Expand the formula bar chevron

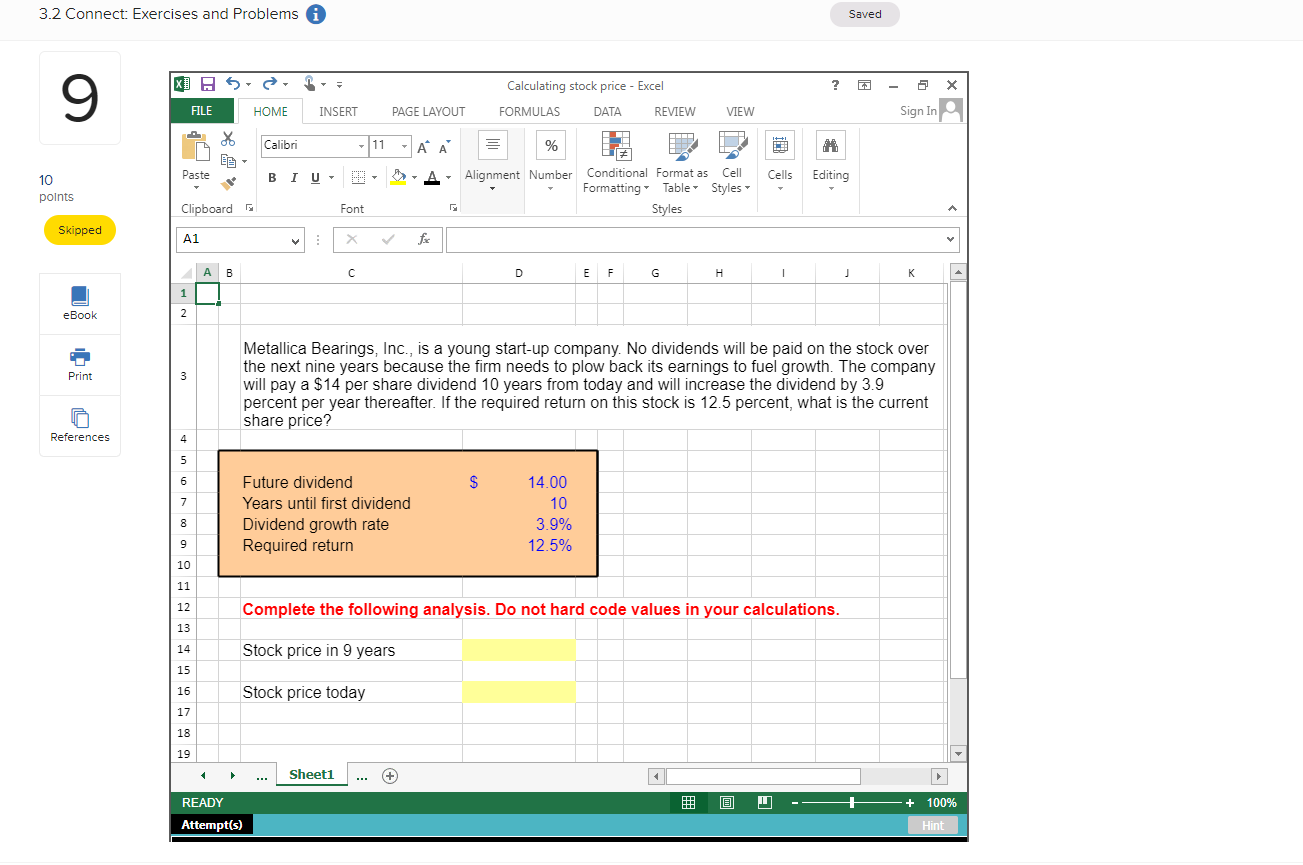(x=949, y=240)
